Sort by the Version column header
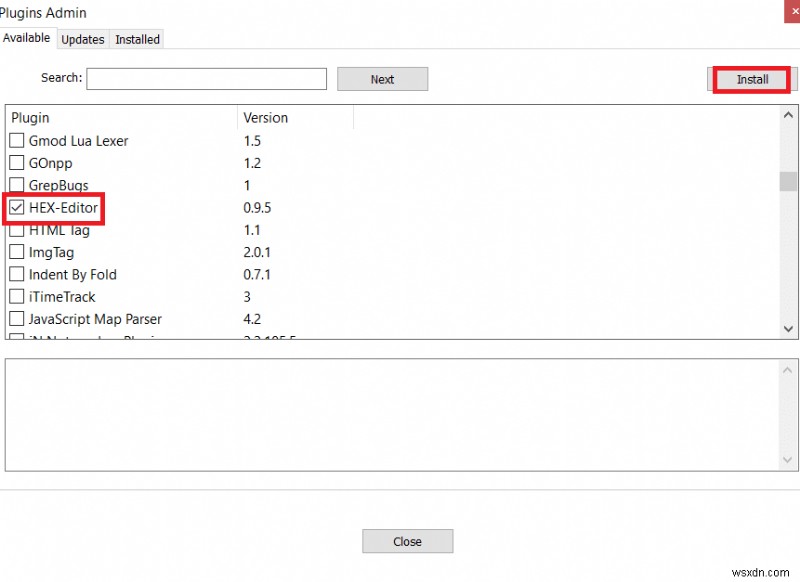The width and height of the screenshot is (800, 582). tap(295, 118)
